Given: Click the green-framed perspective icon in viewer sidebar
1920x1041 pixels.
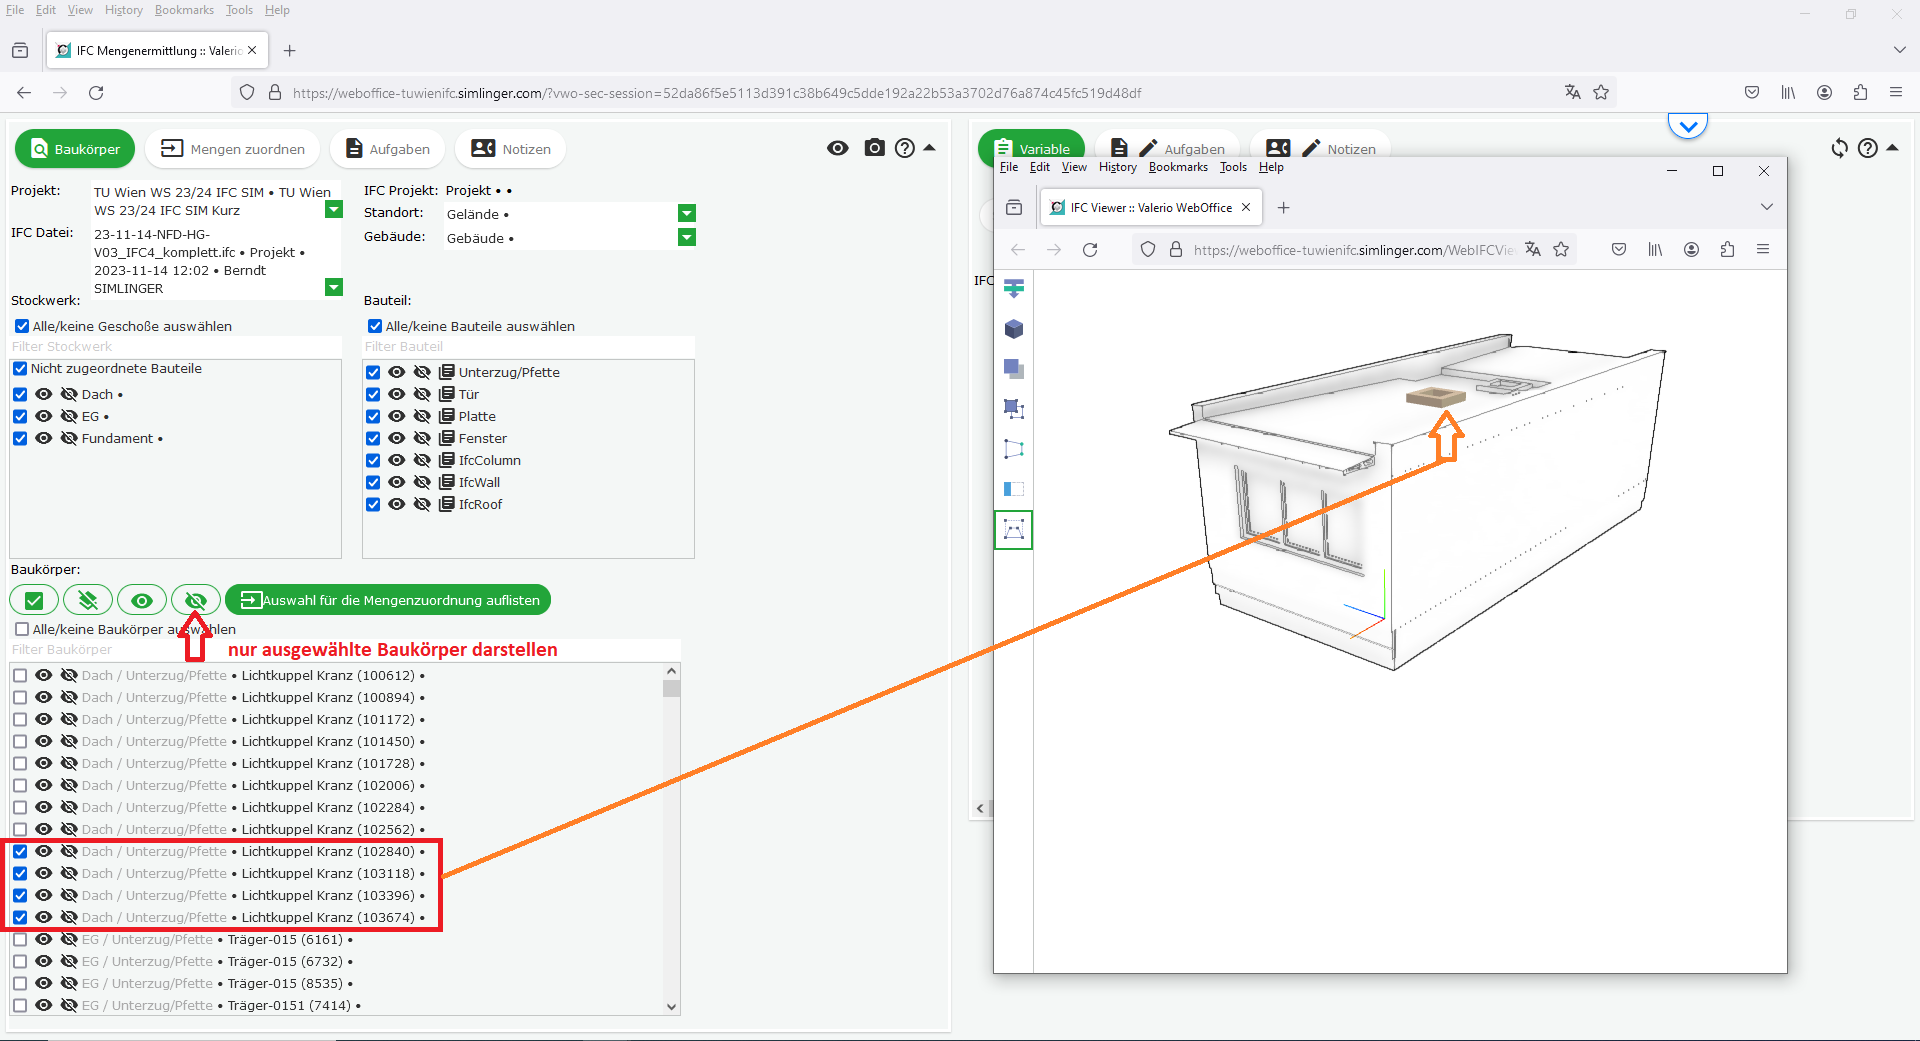Looking at the screenshot, I should (1013, 529).
